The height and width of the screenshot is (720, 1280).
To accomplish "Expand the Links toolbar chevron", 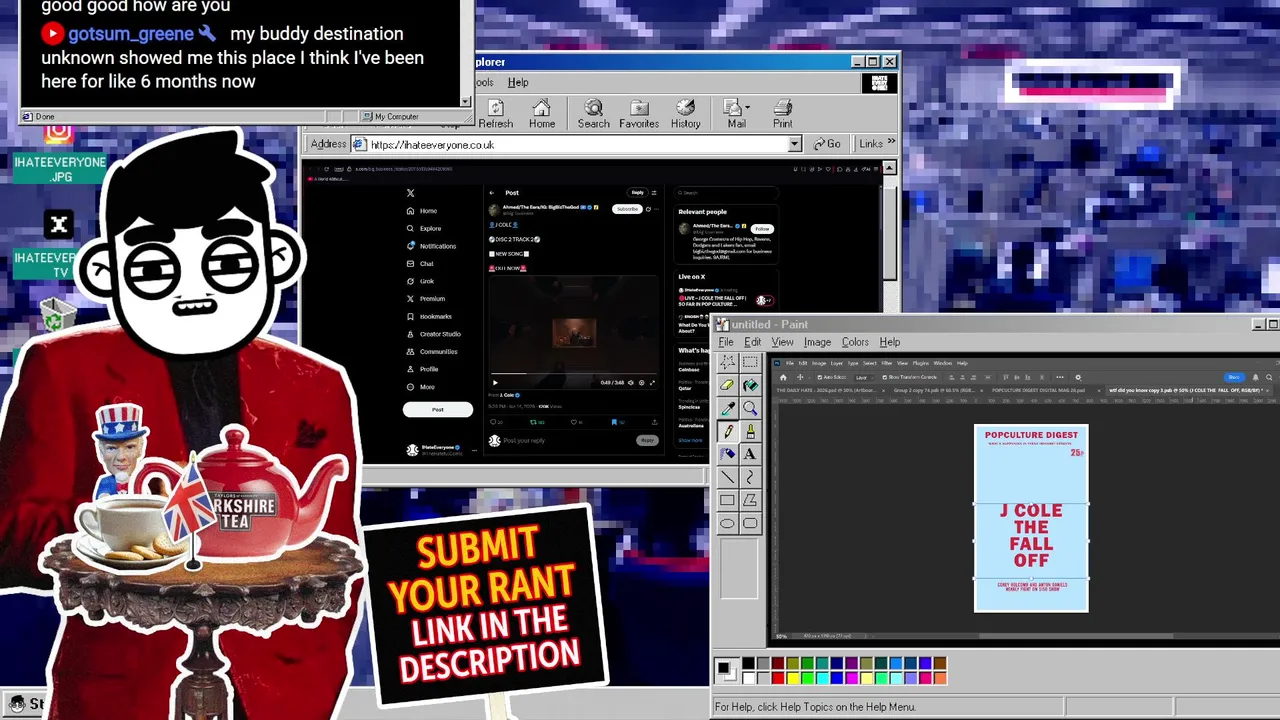I will [x=891, y=143].
